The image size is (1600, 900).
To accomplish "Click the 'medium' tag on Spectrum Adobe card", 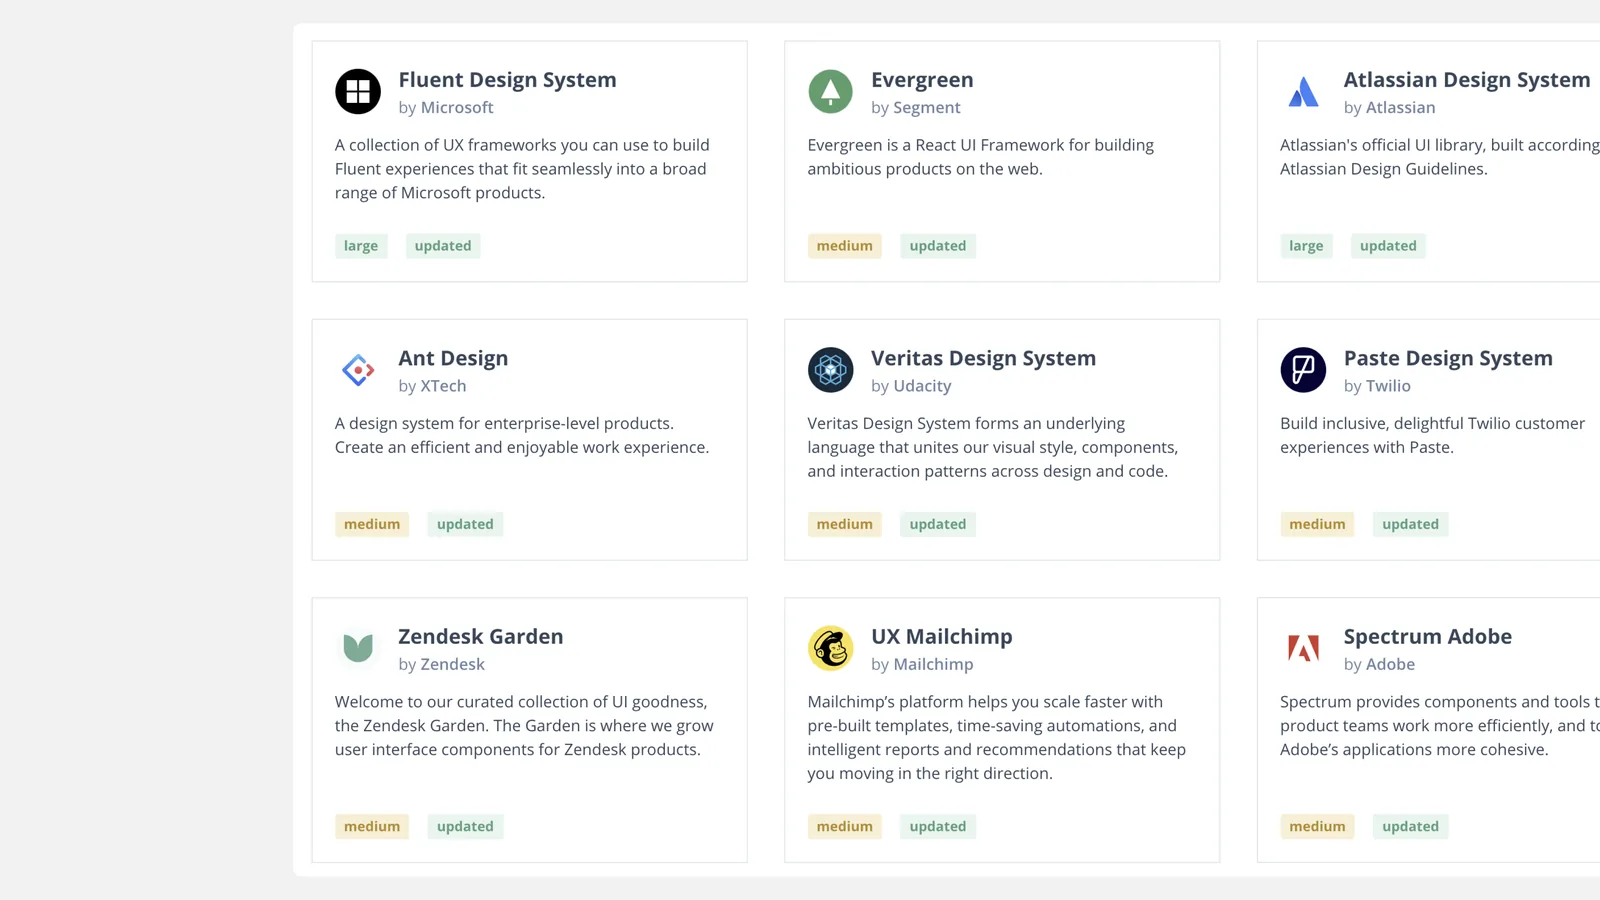I will click(1317, 826).
